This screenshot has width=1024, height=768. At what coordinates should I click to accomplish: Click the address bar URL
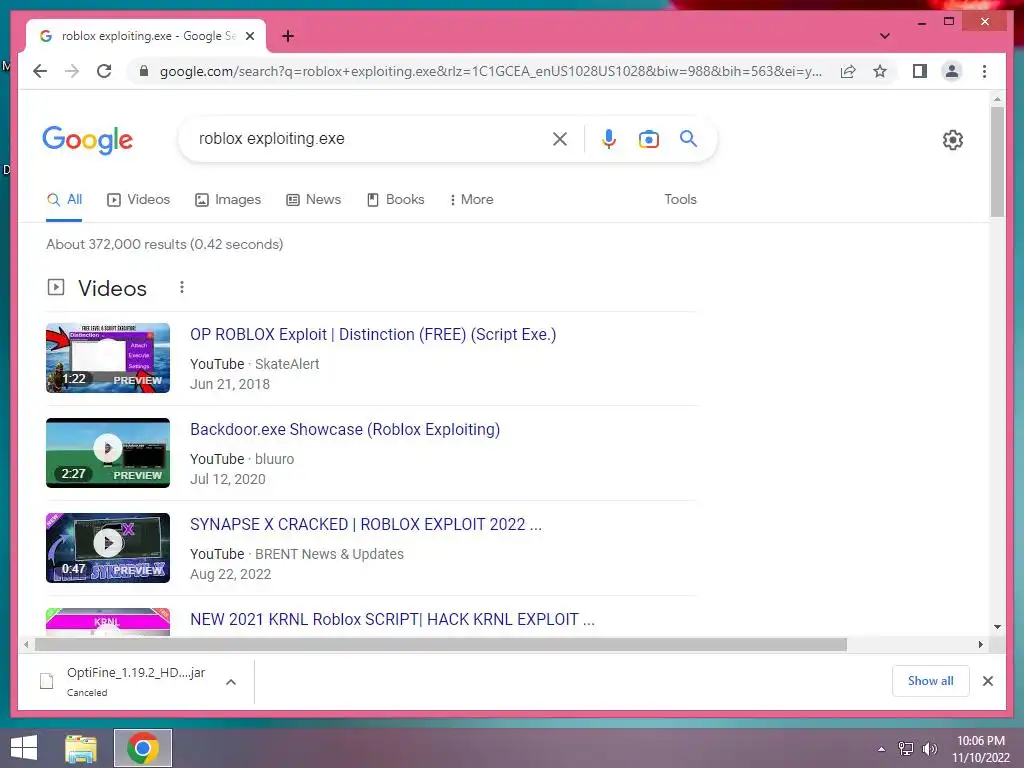pos(490,71)
